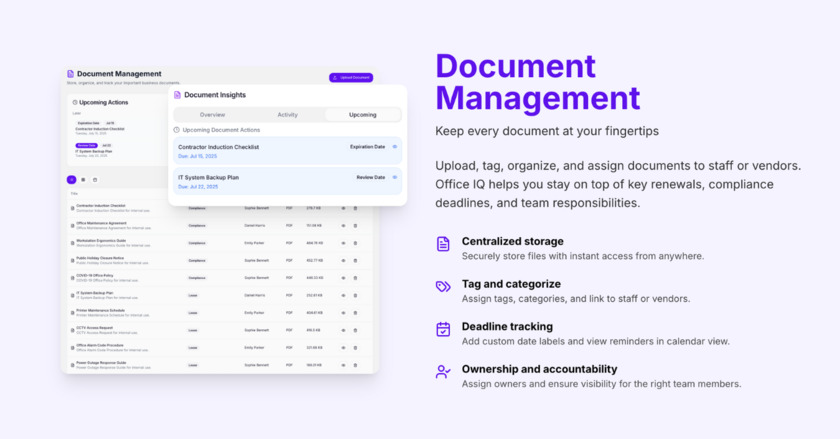Image resolution: width=840 pixels, height=439 pixels.
Task: Preview the Public Holiday Closure Notice
Action: (343, 260)
